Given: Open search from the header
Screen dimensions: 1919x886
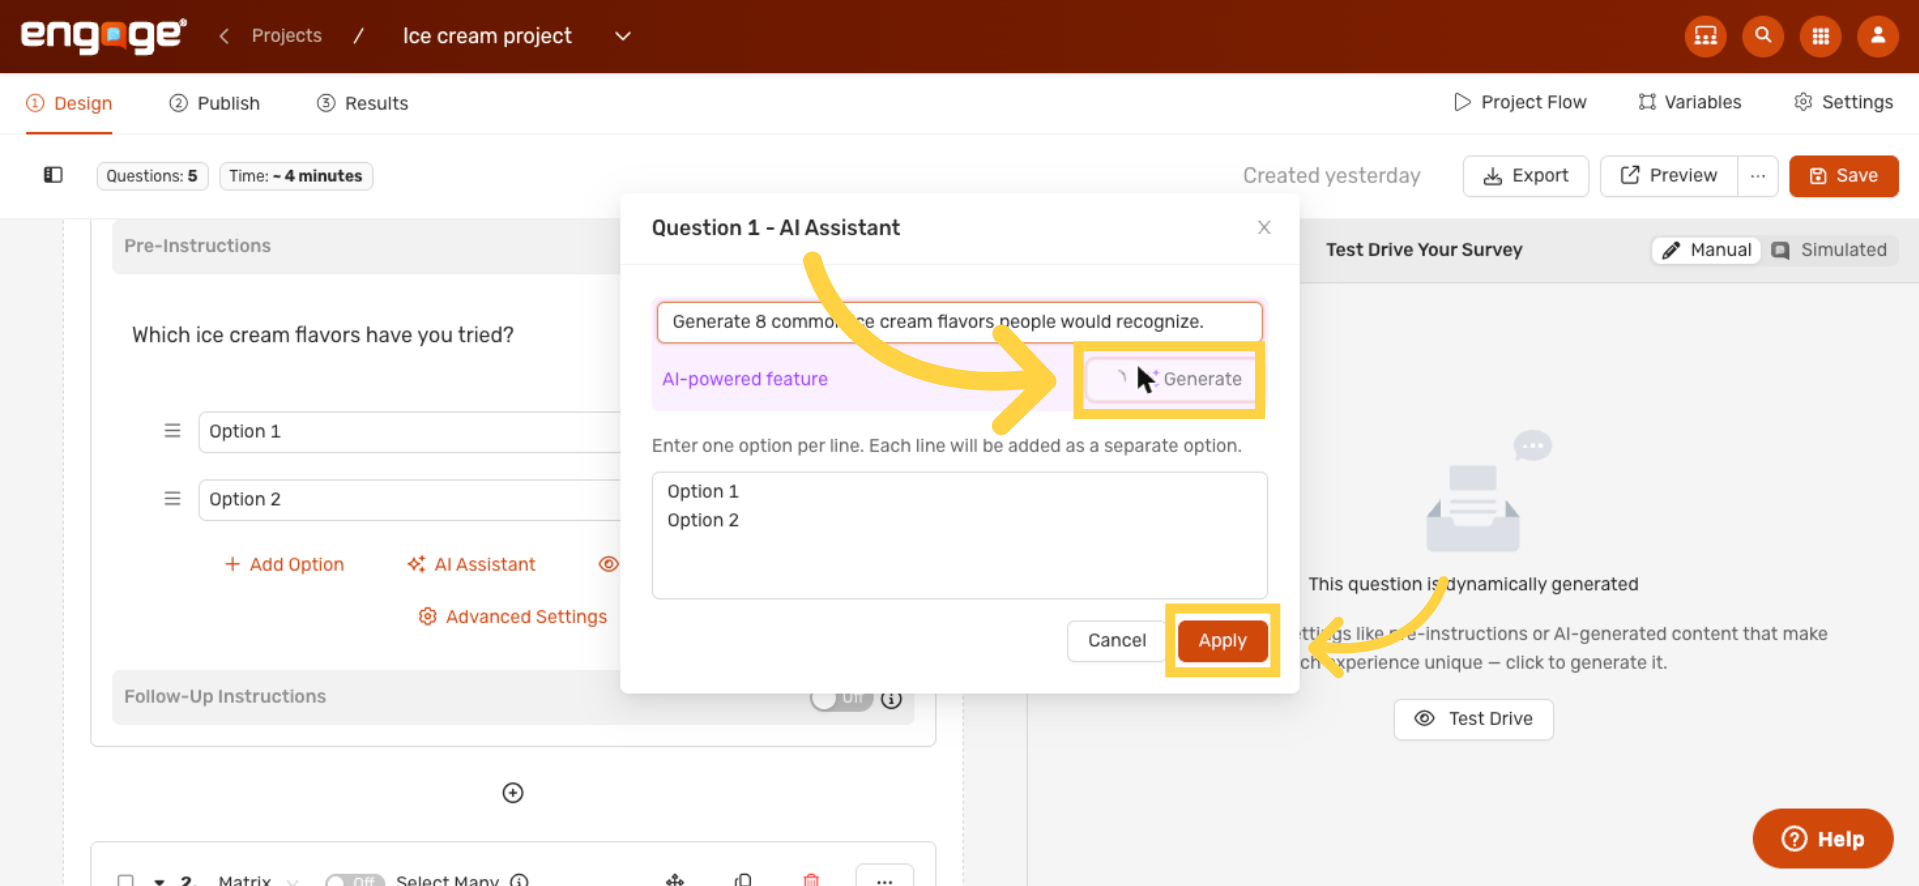Looking at the screenshot, I should click(1763, 36).
